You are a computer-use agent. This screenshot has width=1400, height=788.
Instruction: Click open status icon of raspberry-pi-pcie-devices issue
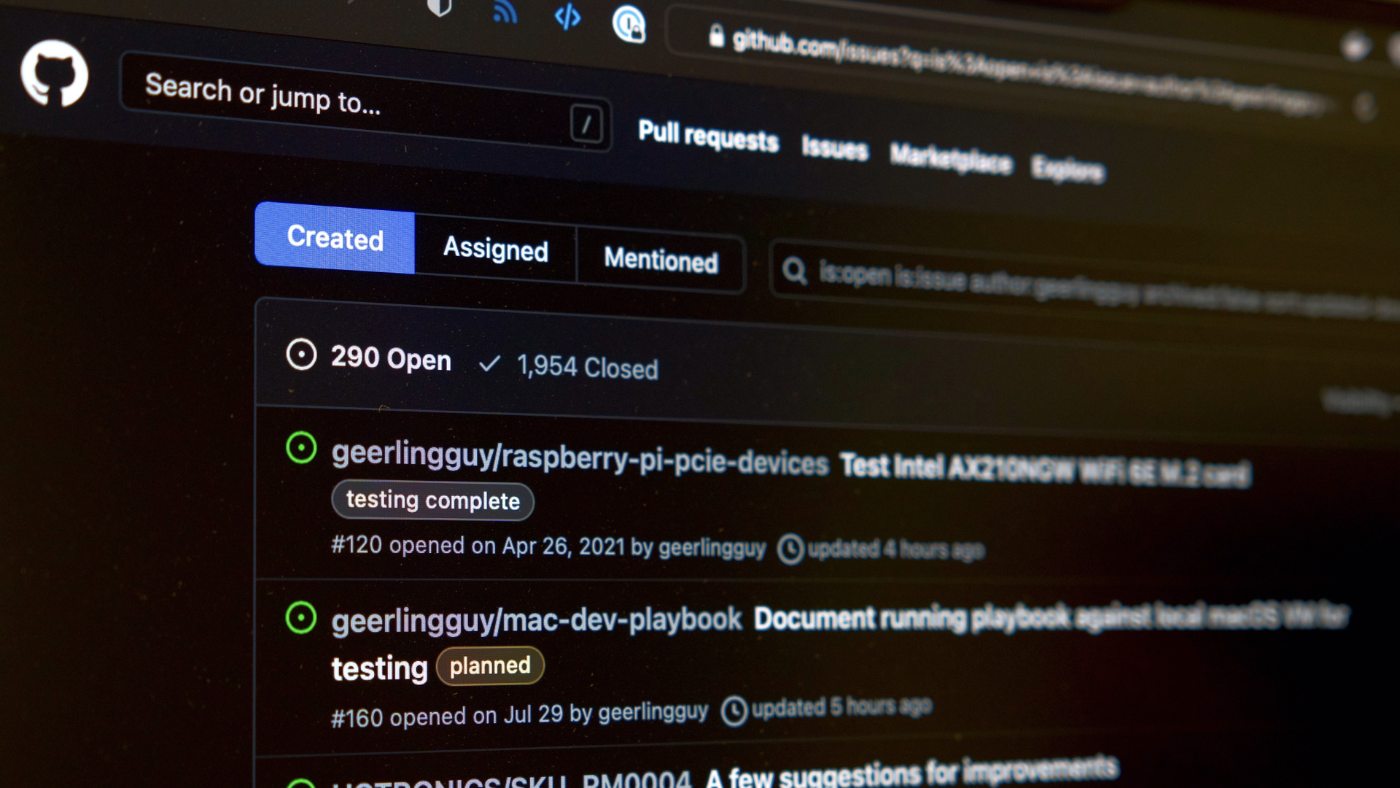coord(301,448)
